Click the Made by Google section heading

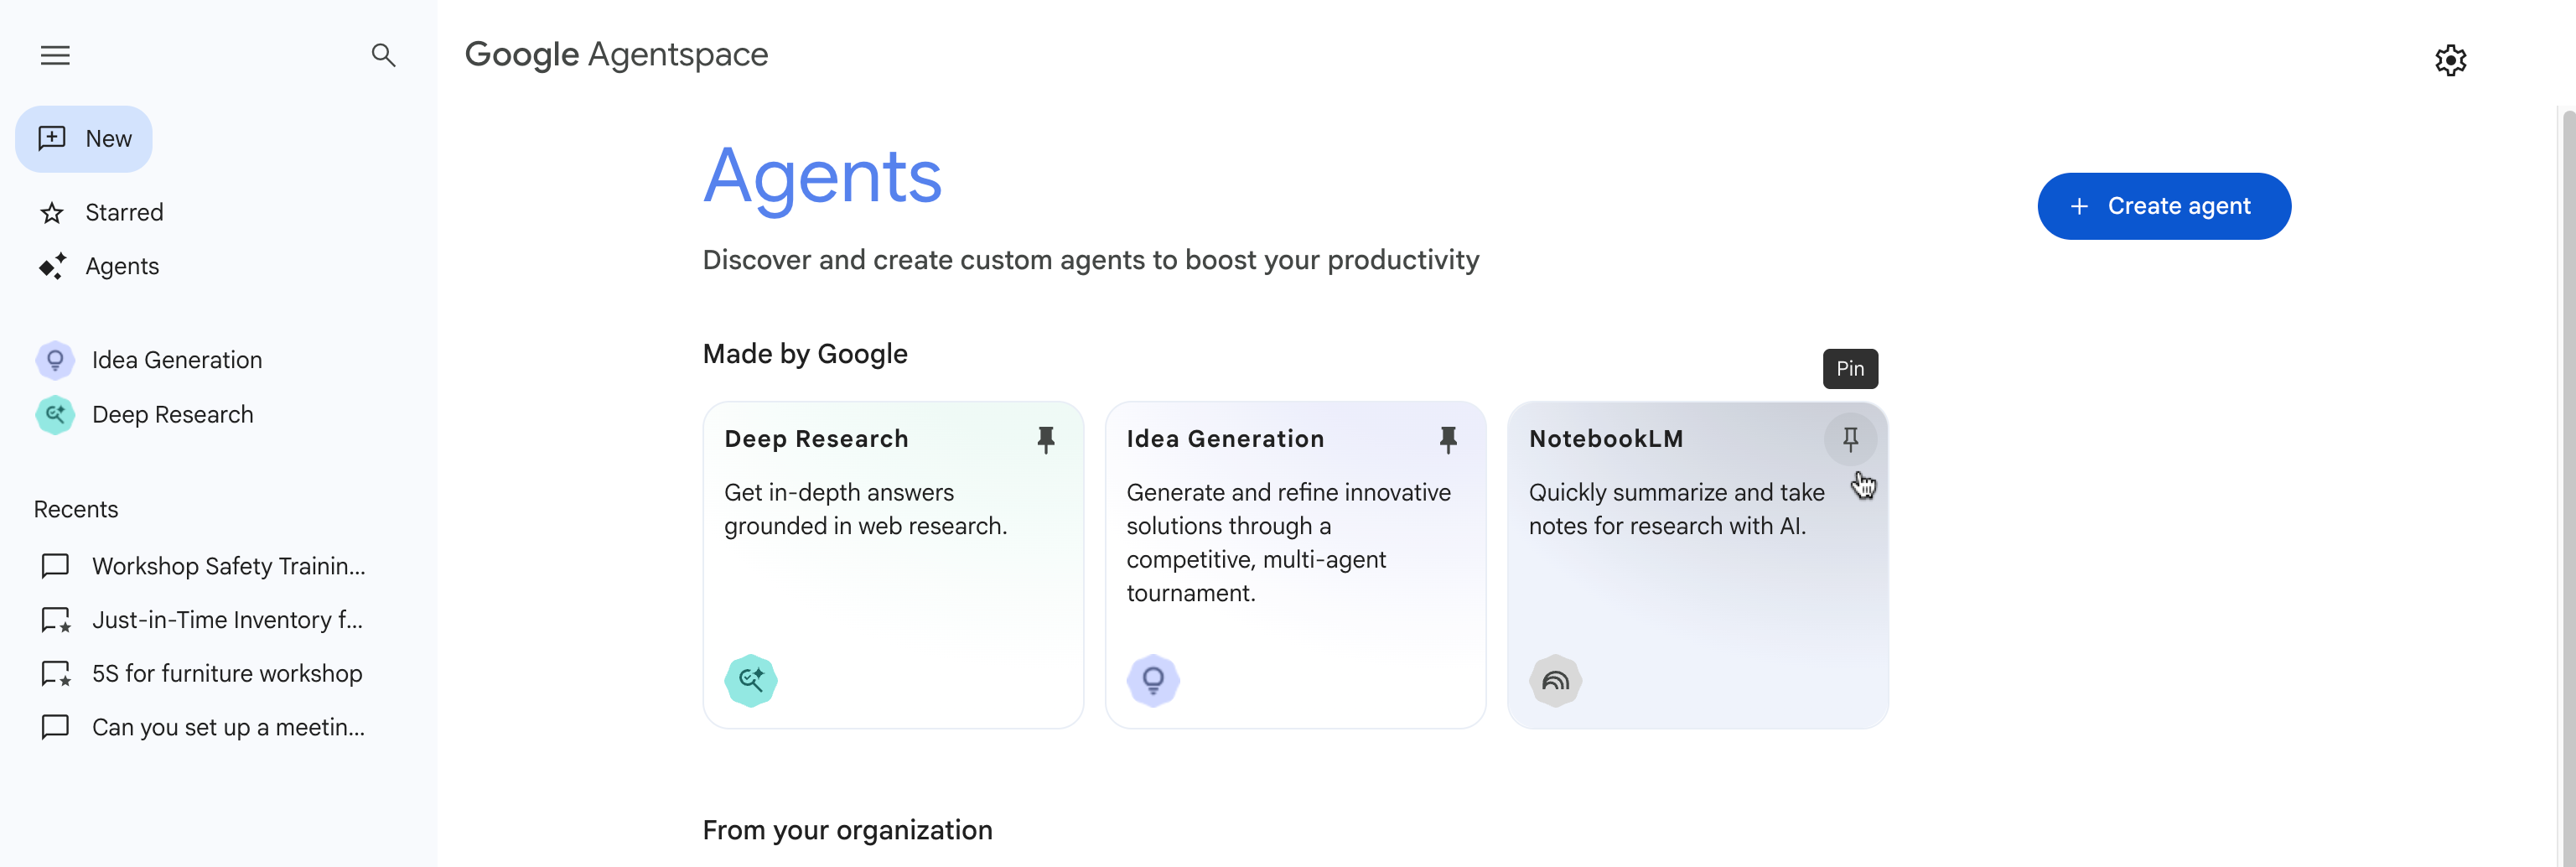click(x=805, y=354)
